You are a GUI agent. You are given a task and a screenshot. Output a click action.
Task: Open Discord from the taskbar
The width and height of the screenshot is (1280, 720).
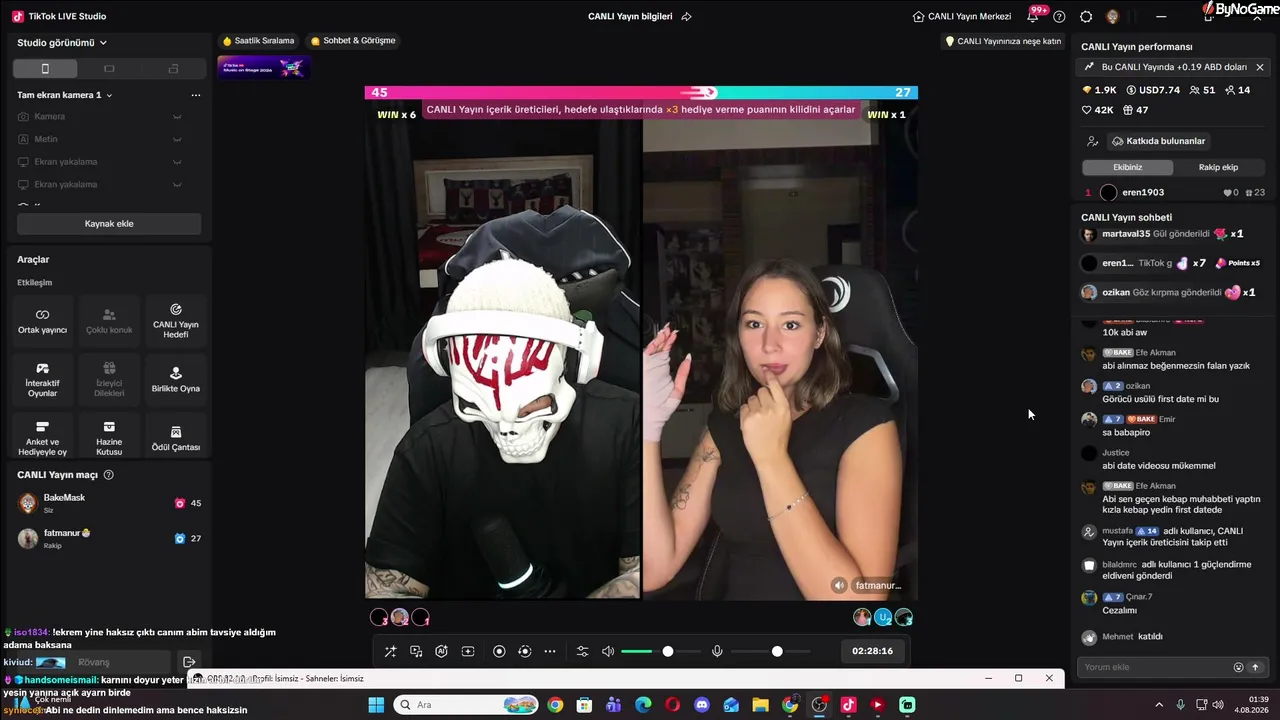(702, 705)
